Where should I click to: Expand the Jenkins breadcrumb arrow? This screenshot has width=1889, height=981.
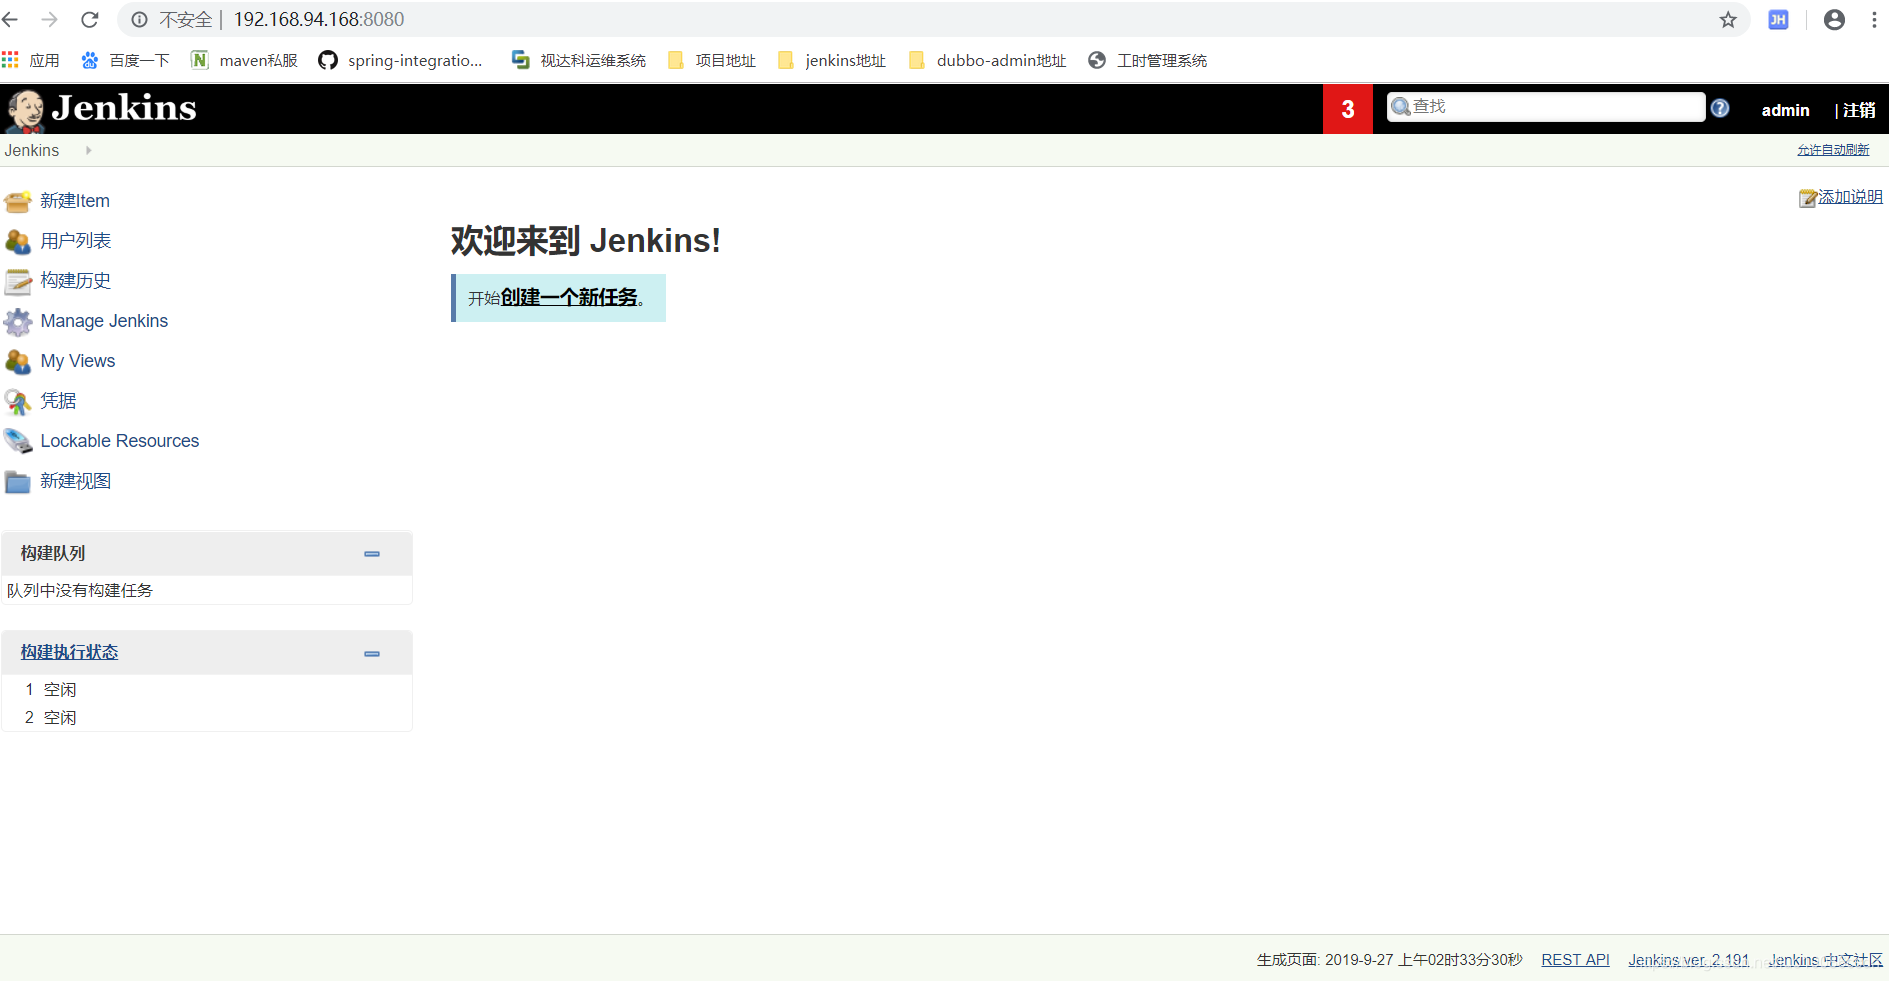click(88, 150)
